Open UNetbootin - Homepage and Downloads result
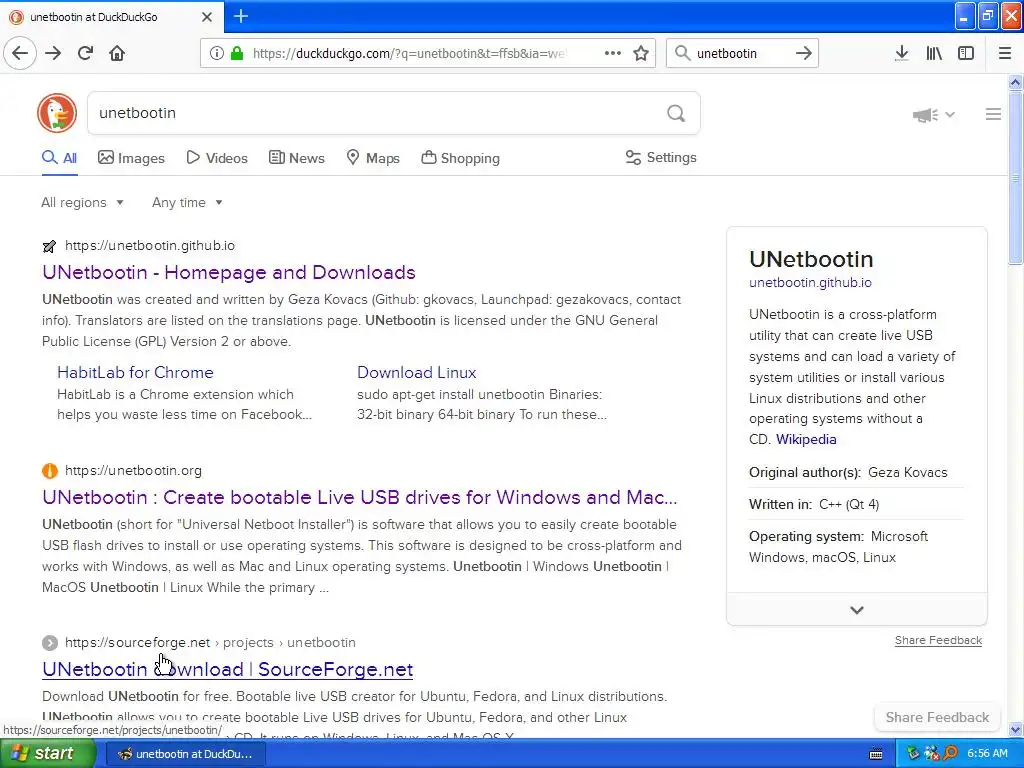 (x=229, y=272)
